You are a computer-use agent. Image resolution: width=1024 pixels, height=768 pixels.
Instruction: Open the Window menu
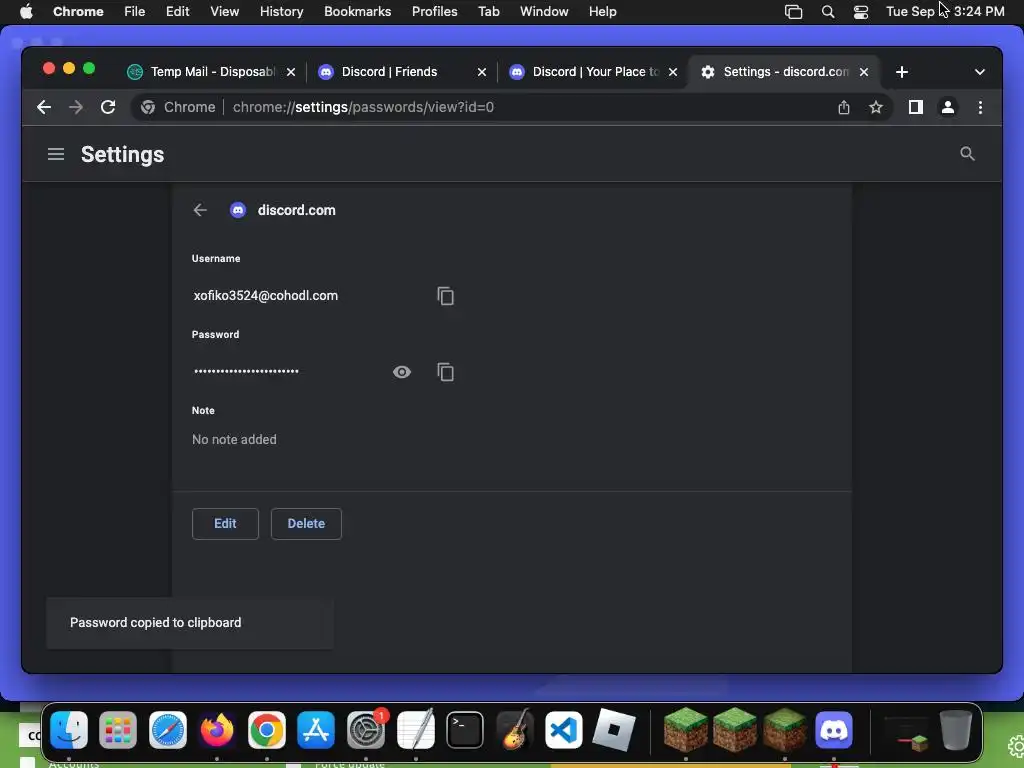pos(544,12)
